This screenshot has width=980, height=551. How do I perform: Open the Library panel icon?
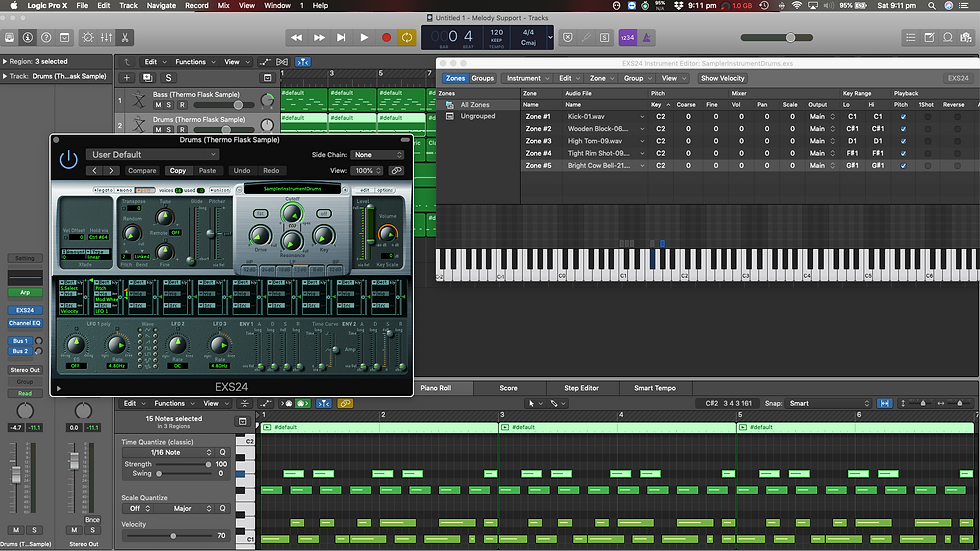[x=9, y=37]
